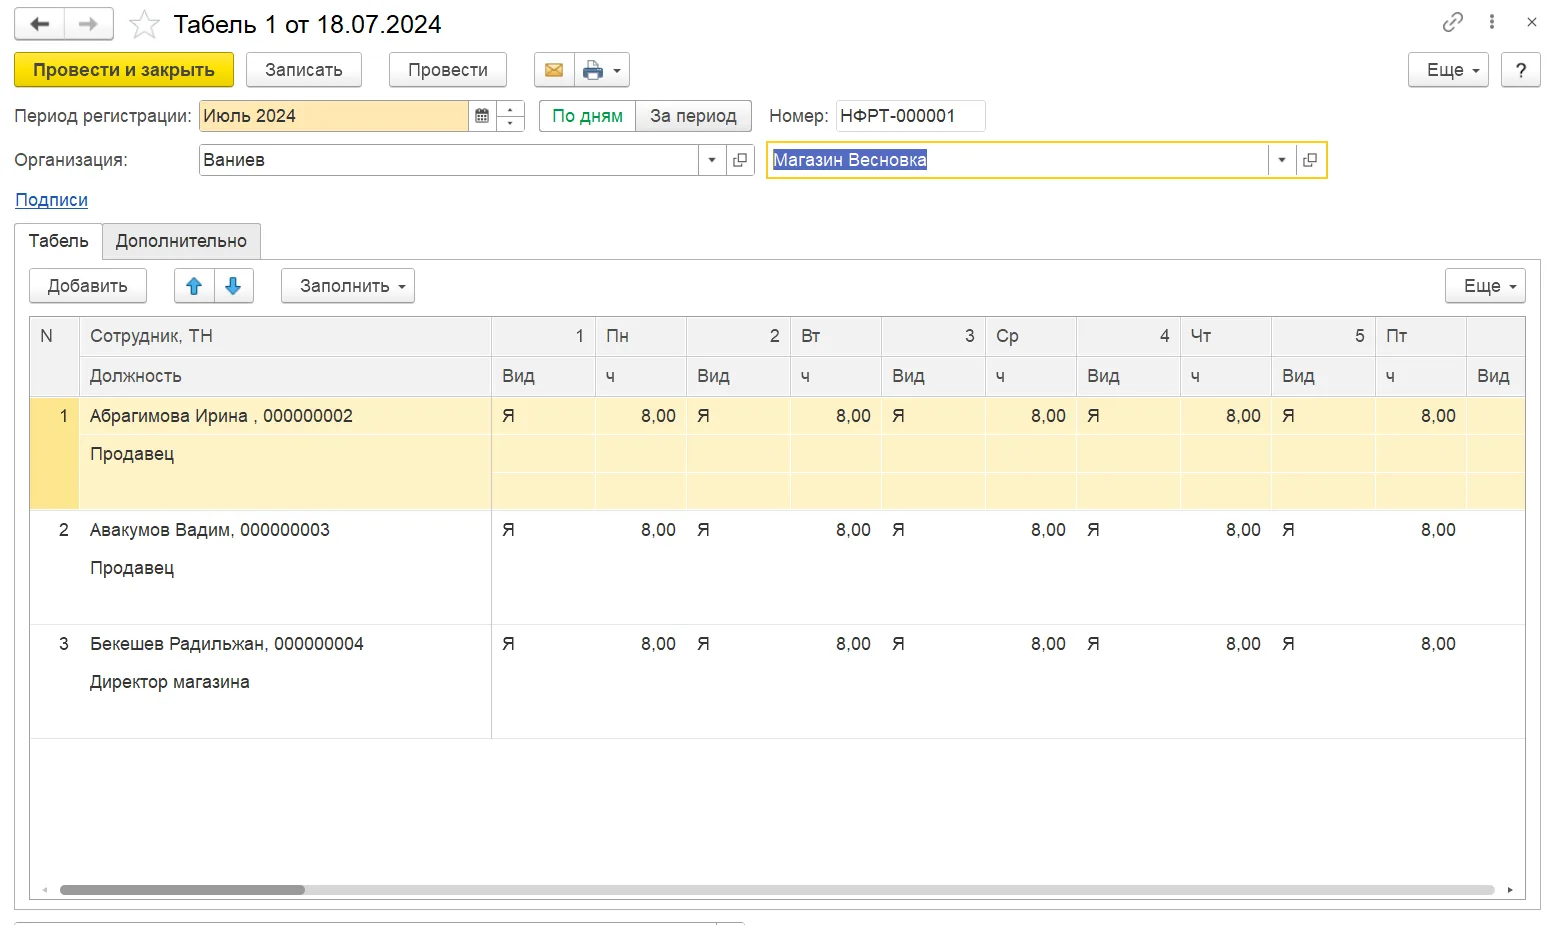The width and height of the screenshot is (1551, 925).
Task: Click the Записать button
Action: pyautogui.click(x=304, y=70)
